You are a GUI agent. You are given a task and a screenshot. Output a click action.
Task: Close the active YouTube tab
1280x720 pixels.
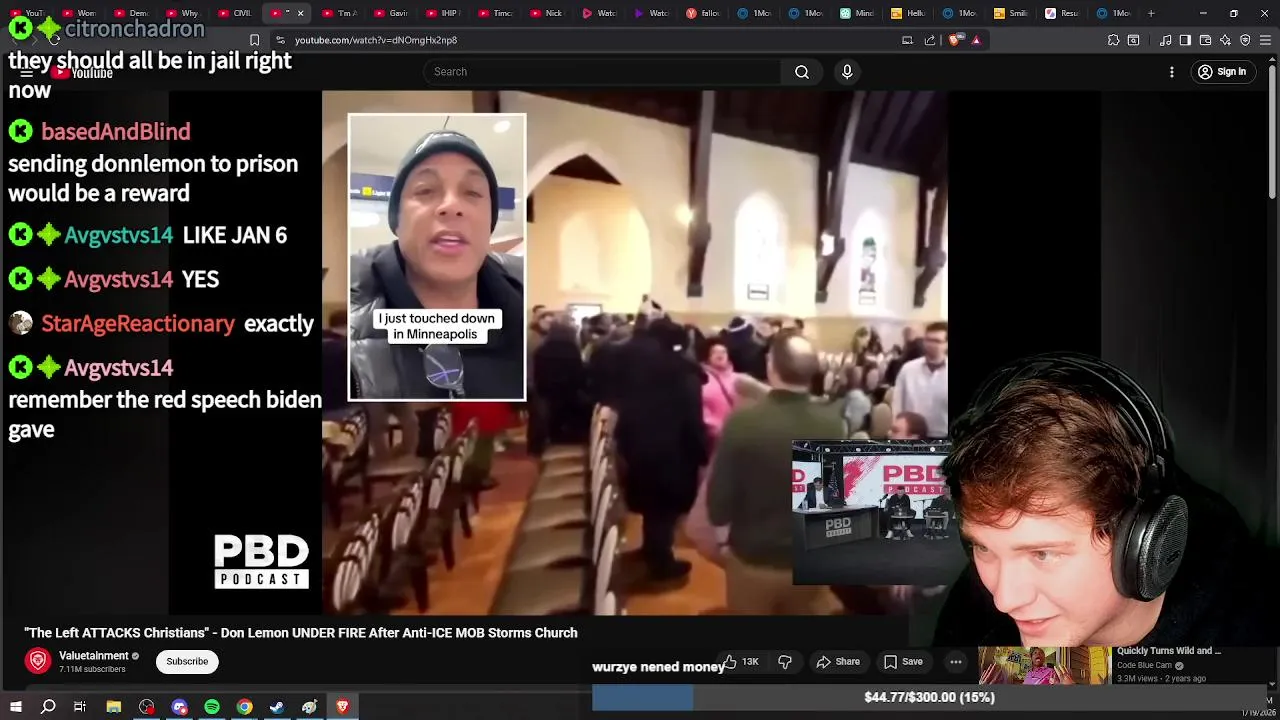pyautogui.click(x=300, y=13)
